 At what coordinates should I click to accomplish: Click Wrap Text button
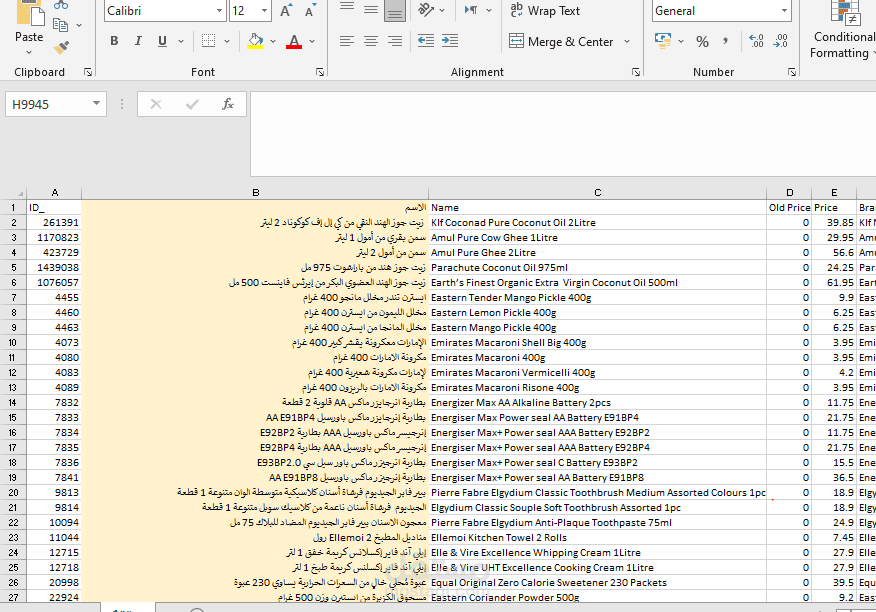tap(545, 11)
